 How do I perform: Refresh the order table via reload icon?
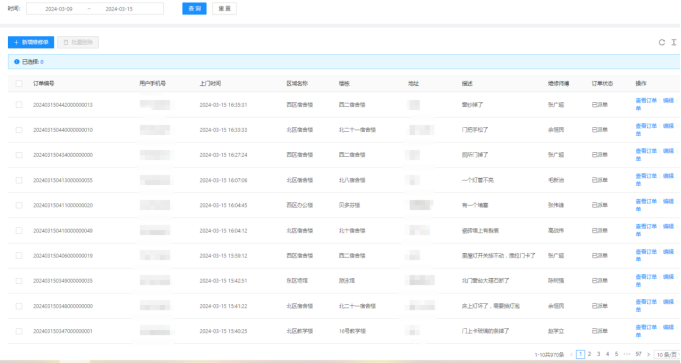(661, 42)
